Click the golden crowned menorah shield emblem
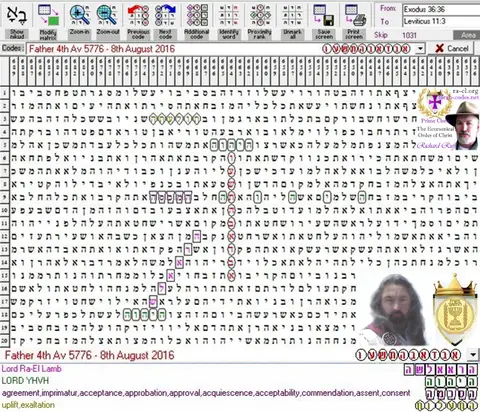 click(x=455, y=309)
